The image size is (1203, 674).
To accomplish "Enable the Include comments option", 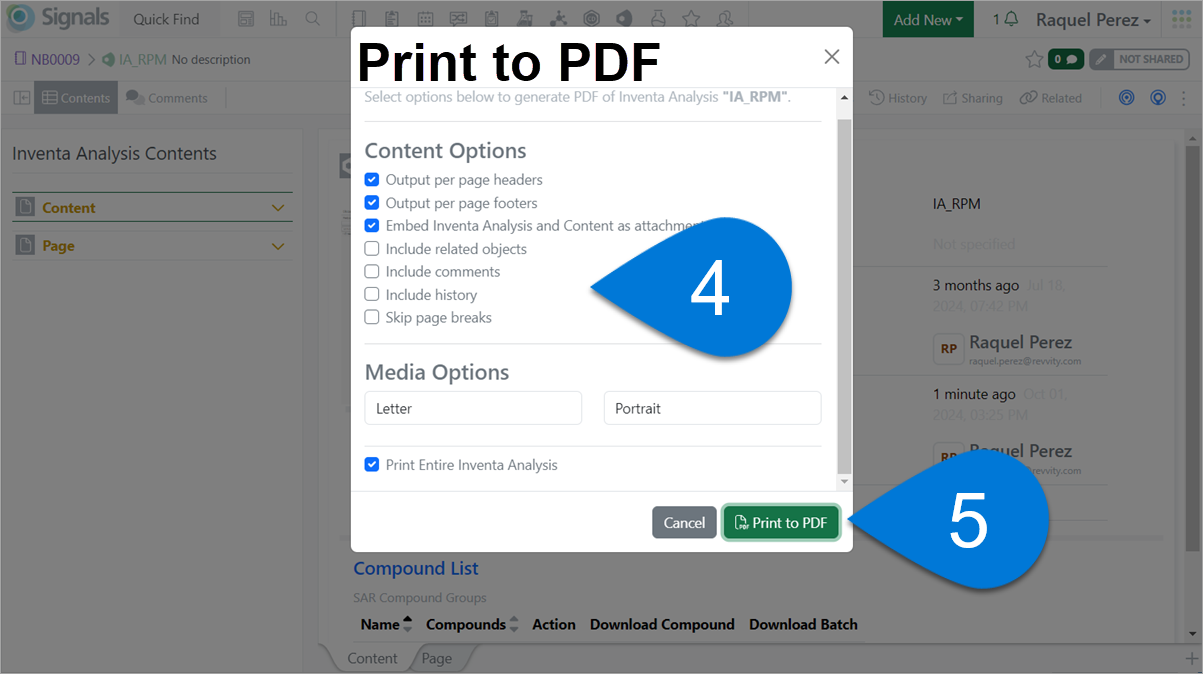I will (x=371, y=271).
